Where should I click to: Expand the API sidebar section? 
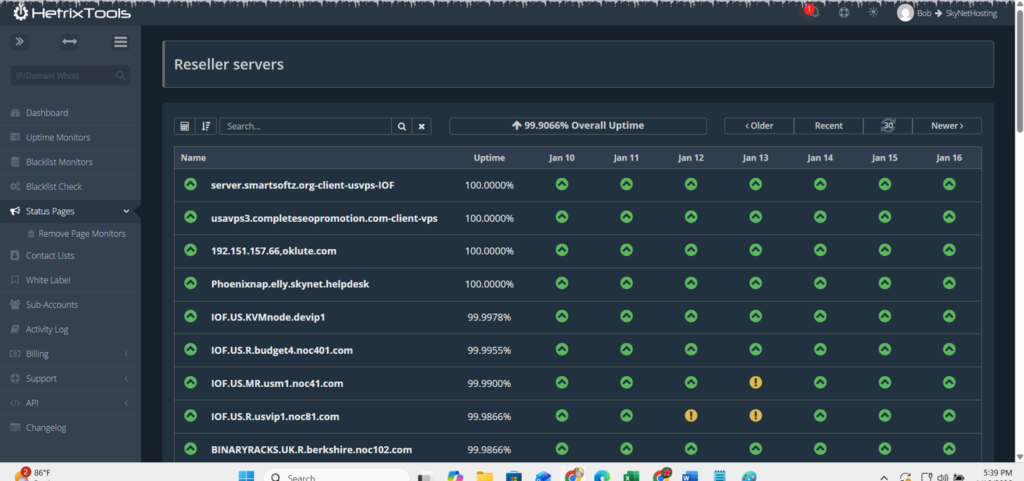[x=70, y=403]
